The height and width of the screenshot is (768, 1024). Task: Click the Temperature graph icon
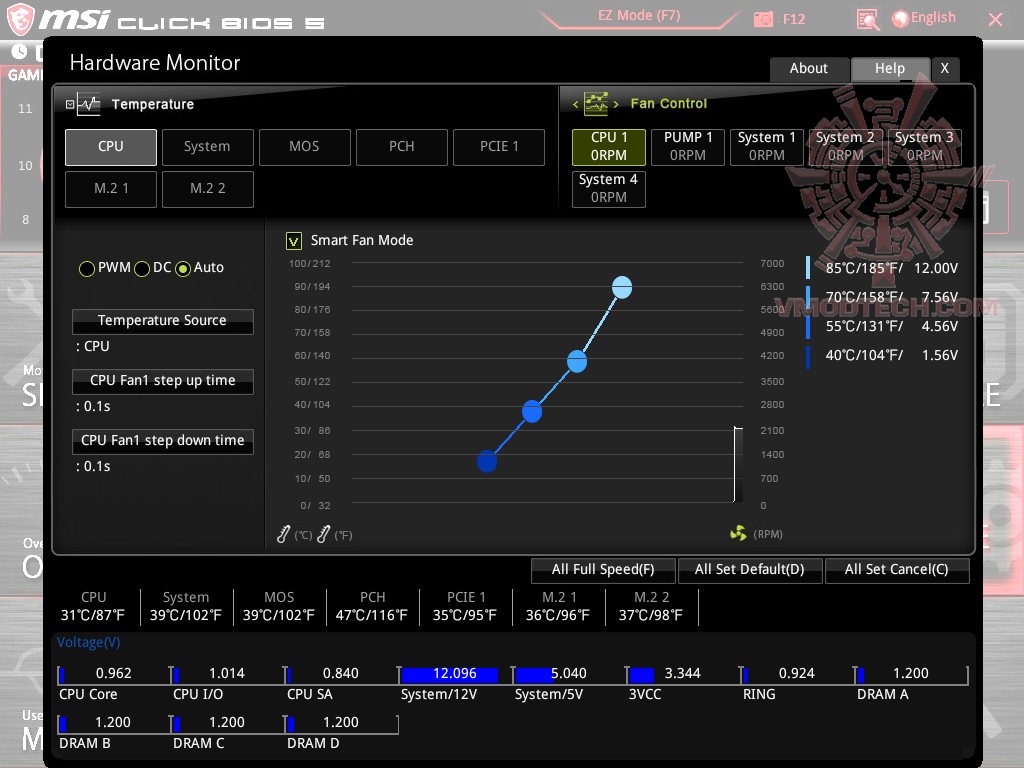(89, 104)
